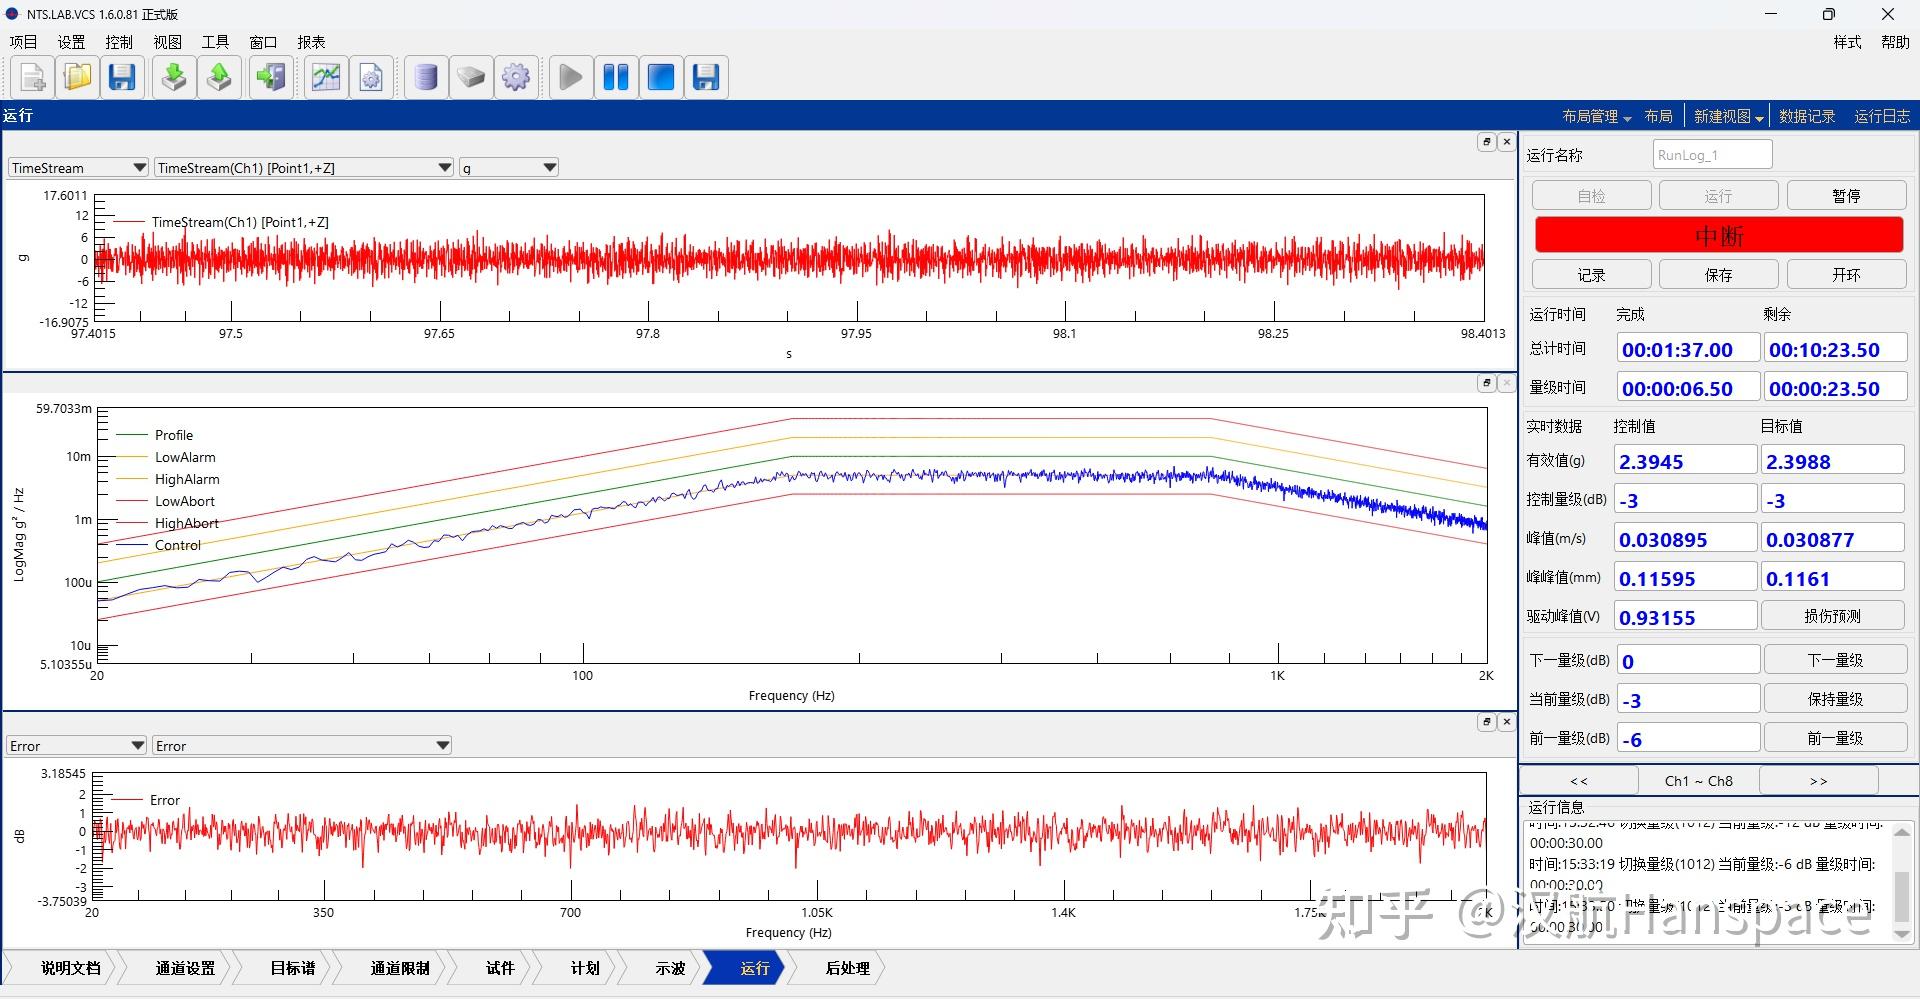The width and height of the screenshot is (1920, 999).
Task: Click the new project file icon
Action: [x=32, y=77]
